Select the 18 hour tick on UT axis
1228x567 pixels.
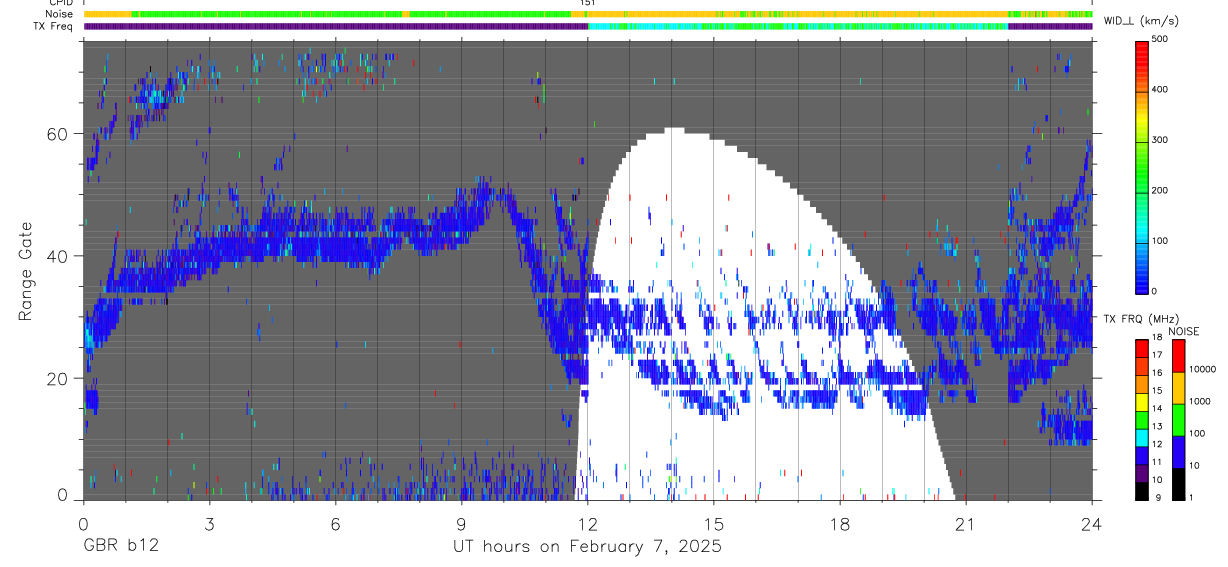coord(840,523)
